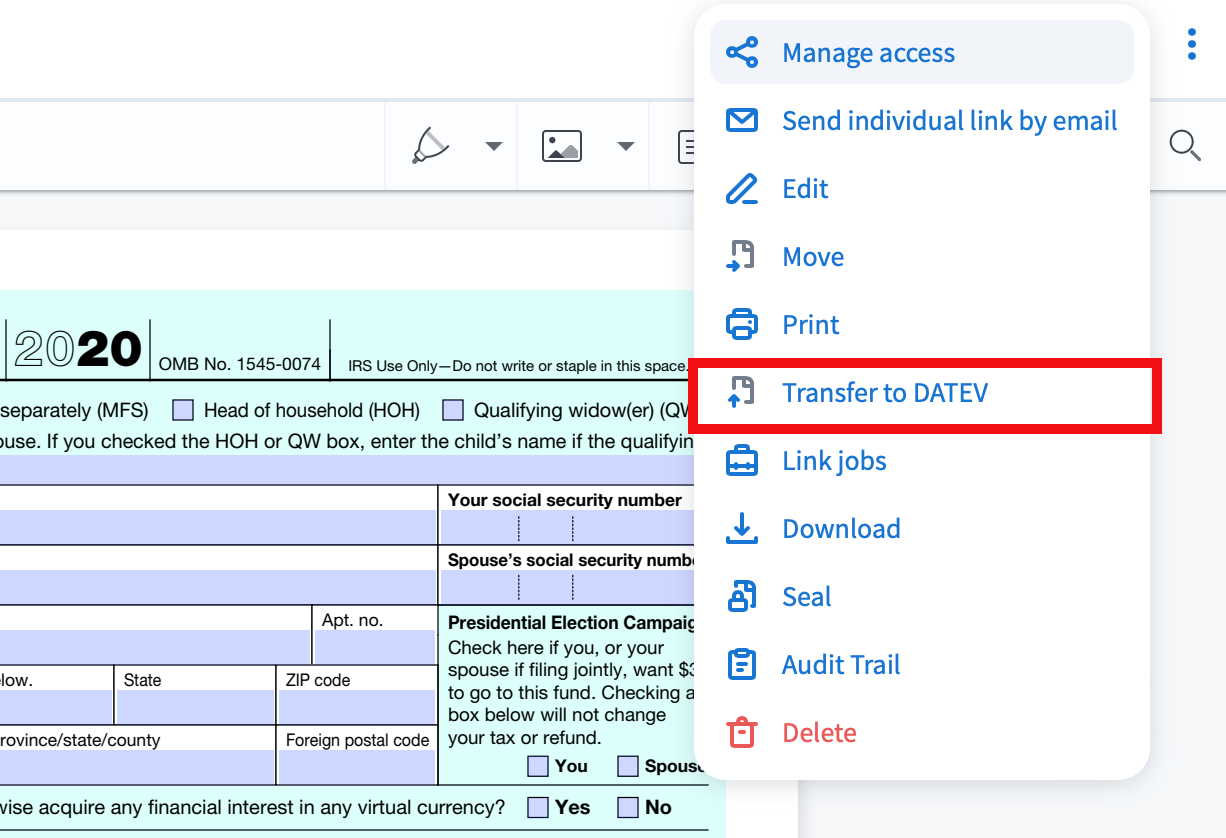Click the briefcase icon for Link jobs
Viewport: 1226px width, 838px height.
[741, 461]
